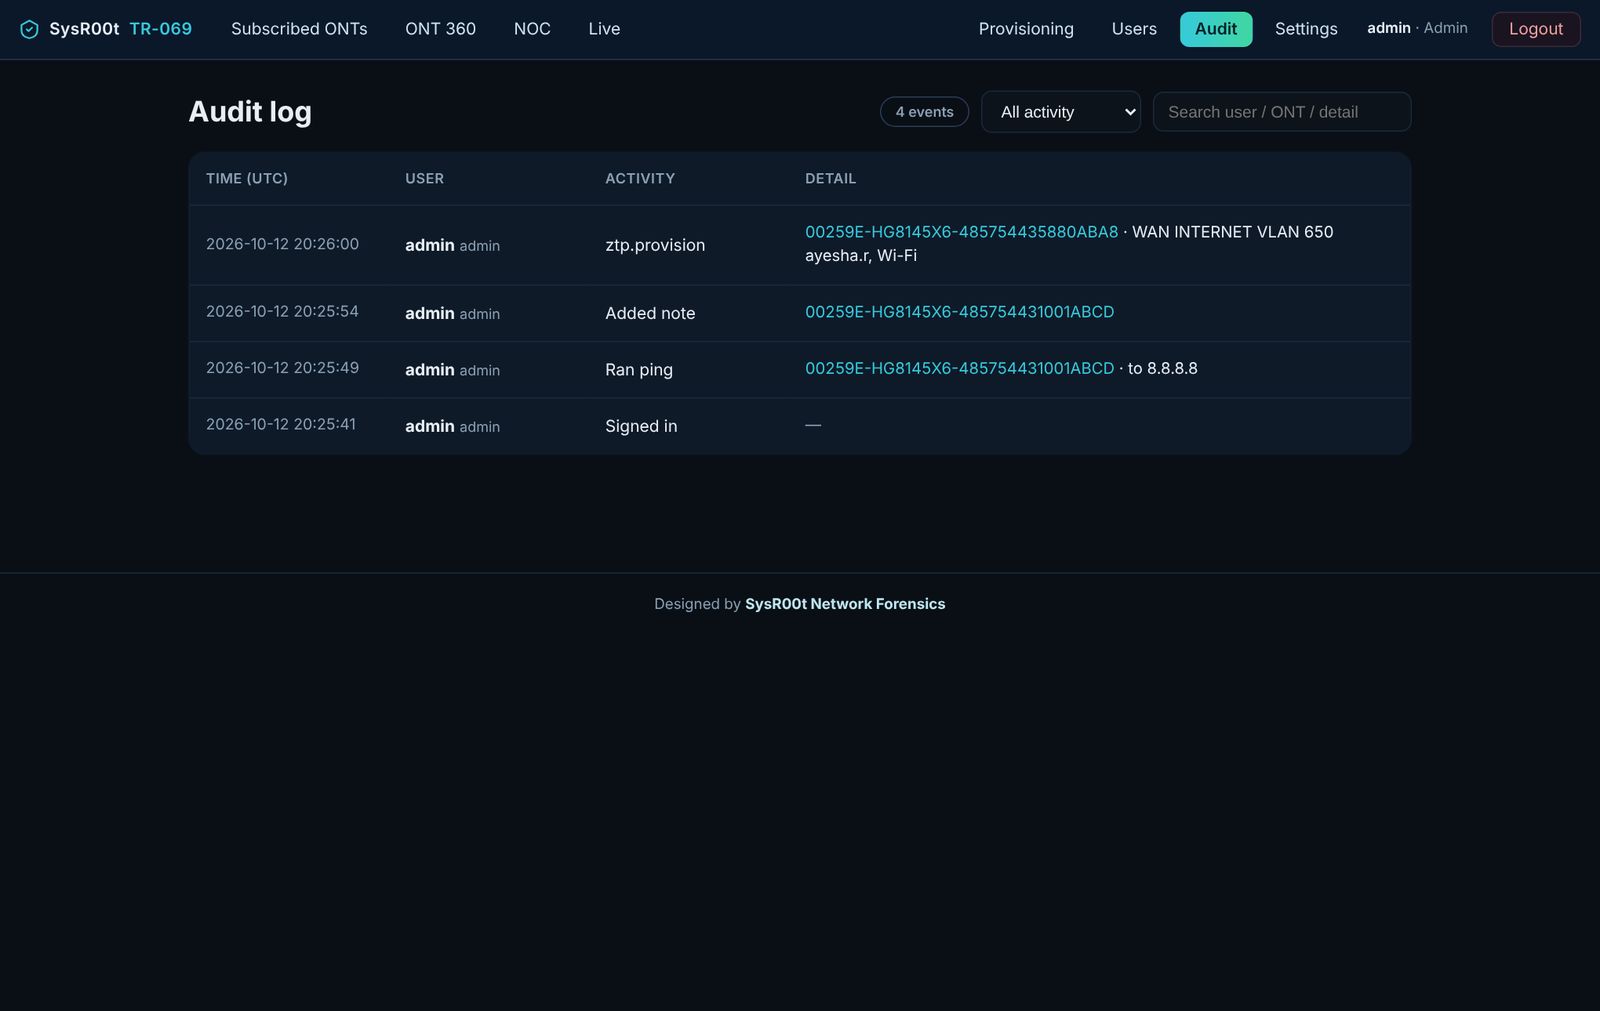The image size is (1600, 1011).
Task: Navigate to Users management
Action: [x=1134, y=29]
